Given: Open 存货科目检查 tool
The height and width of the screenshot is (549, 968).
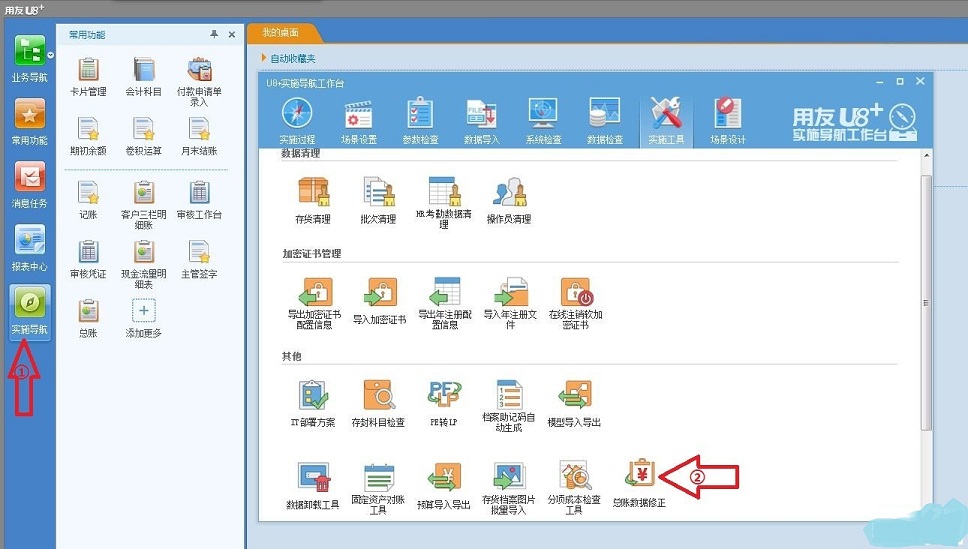Looking at the screenshot, I should (378, 403).
